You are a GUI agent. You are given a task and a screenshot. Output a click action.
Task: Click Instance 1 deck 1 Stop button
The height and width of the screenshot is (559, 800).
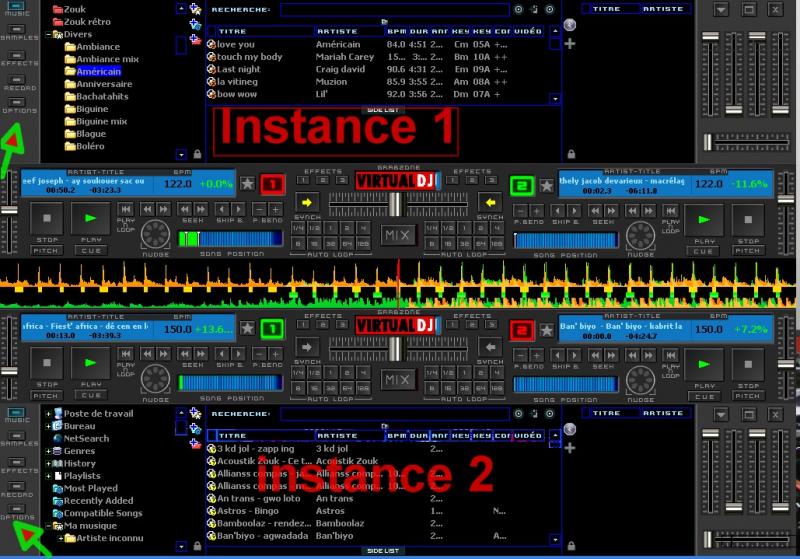(x=47, y=218)
